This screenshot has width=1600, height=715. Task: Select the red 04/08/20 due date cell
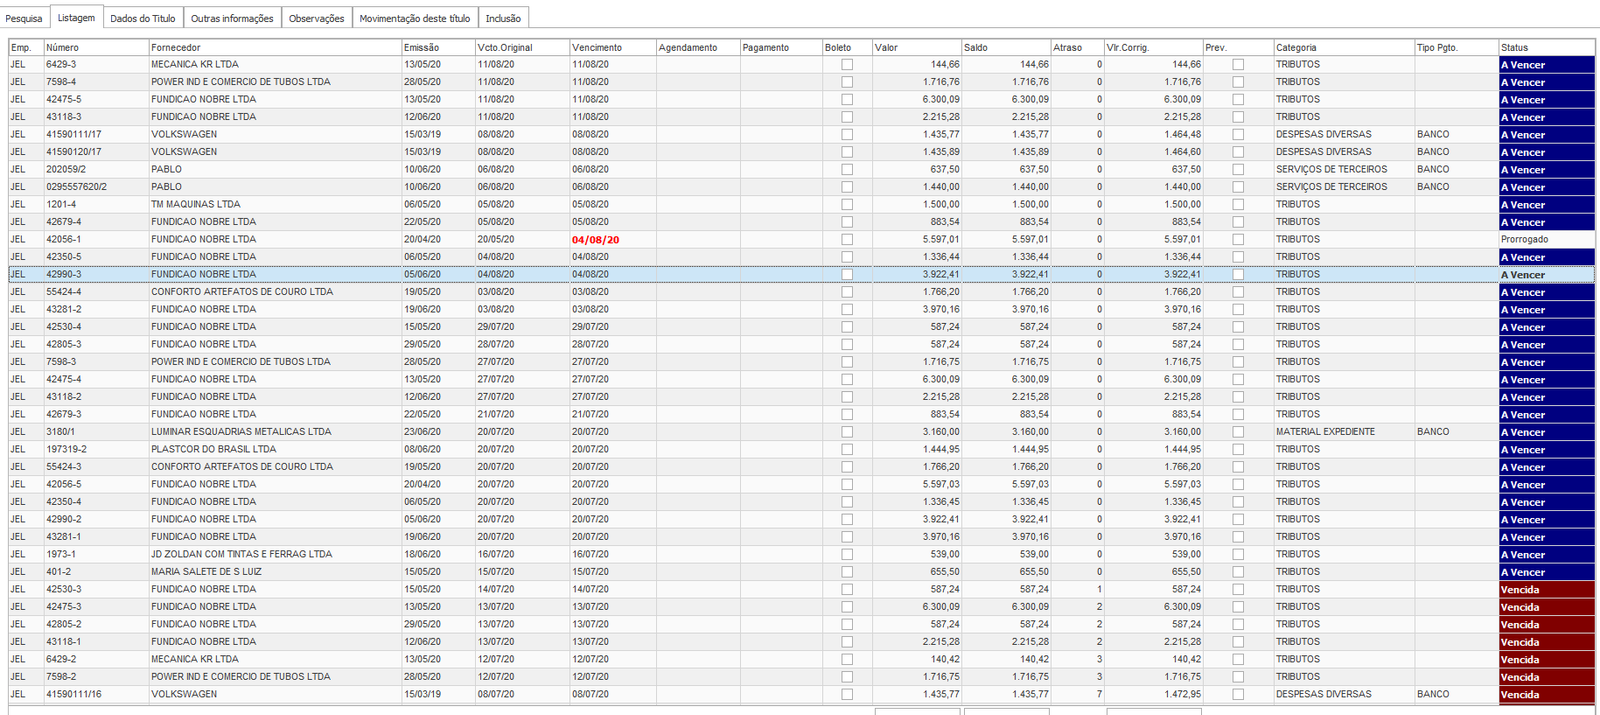[596, 240]
